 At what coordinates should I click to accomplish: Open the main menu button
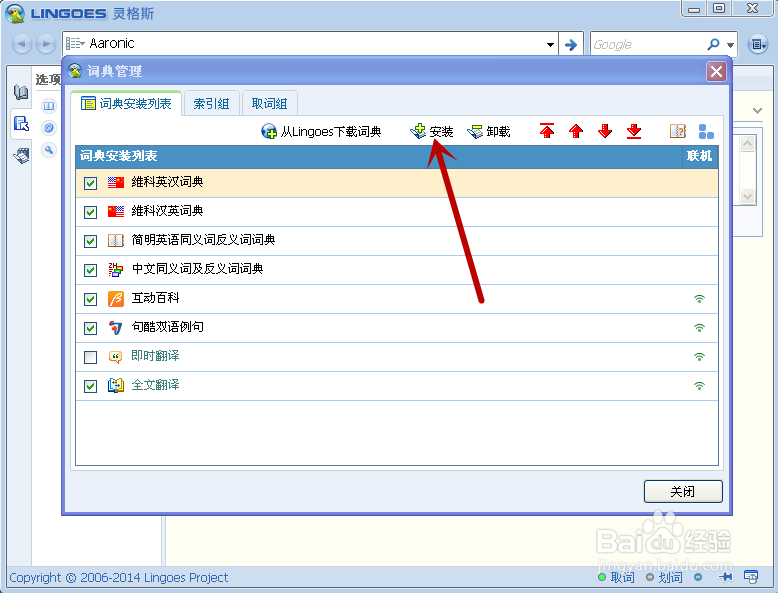click(758, 44)
